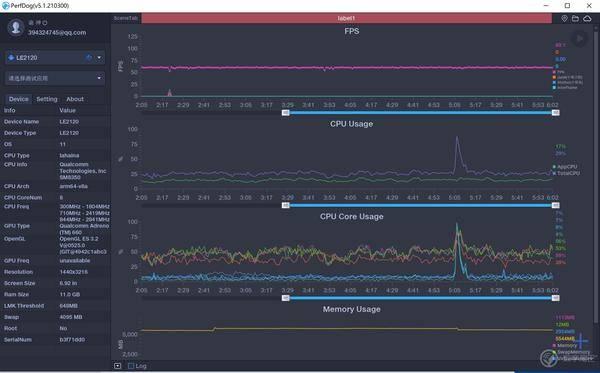
Task: Click the CPU Type value lahaina
Action: point(69,155)
